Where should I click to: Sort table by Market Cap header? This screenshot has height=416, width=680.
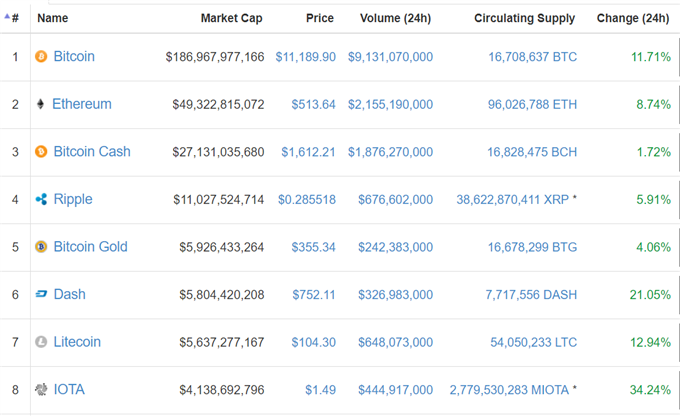click(x=232, y=18)
